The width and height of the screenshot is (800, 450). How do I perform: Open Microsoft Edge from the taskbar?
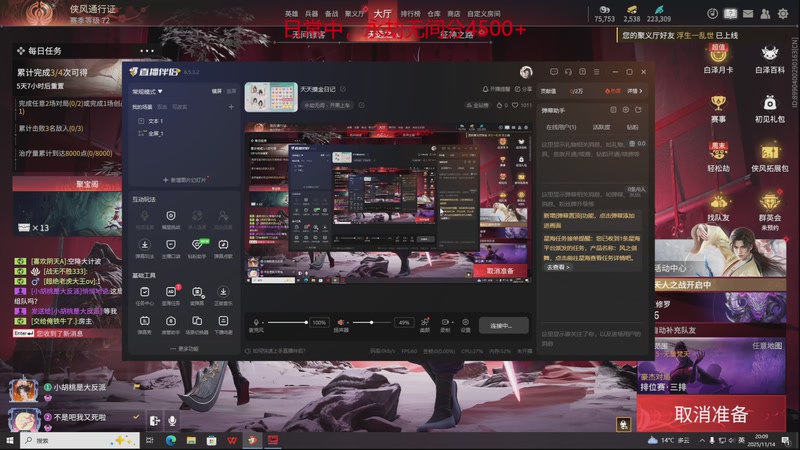(x=170, y=440)
